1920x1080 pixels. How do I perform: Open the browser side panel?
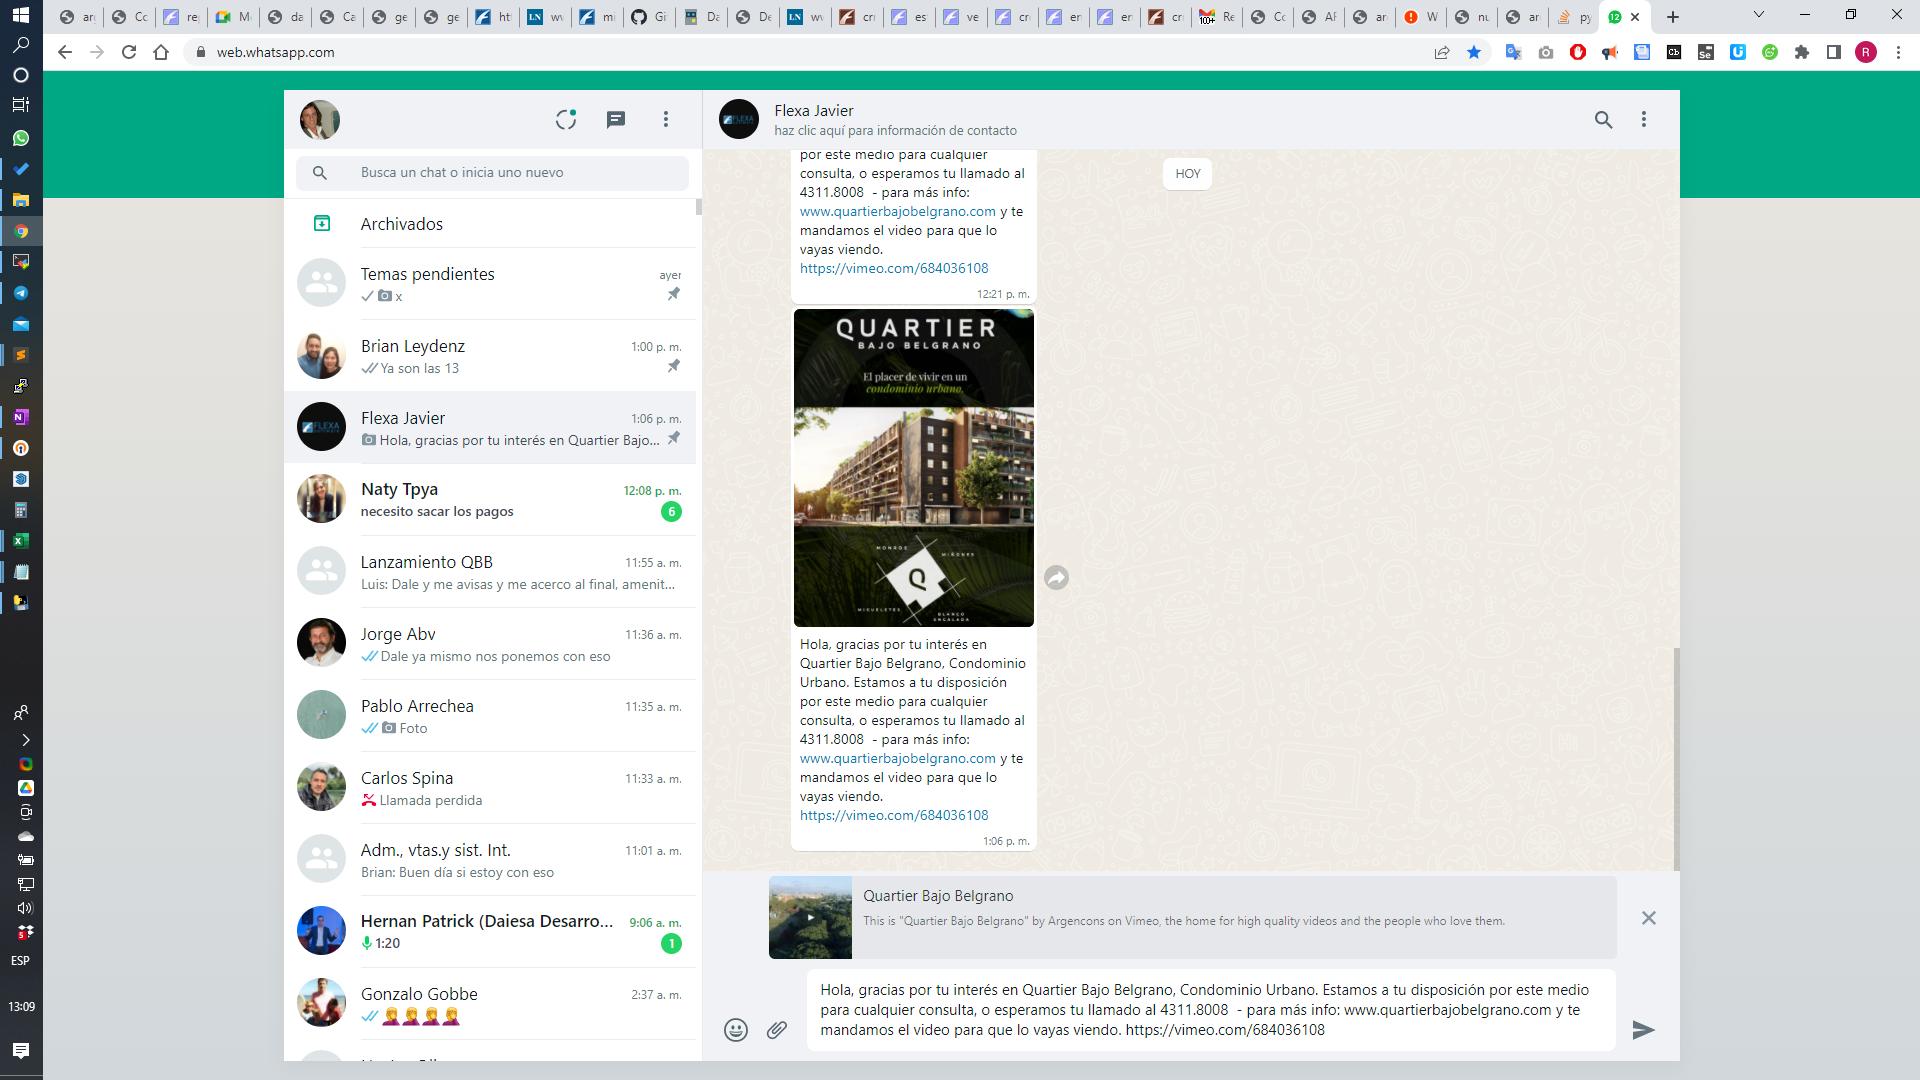coord(1834,52)
